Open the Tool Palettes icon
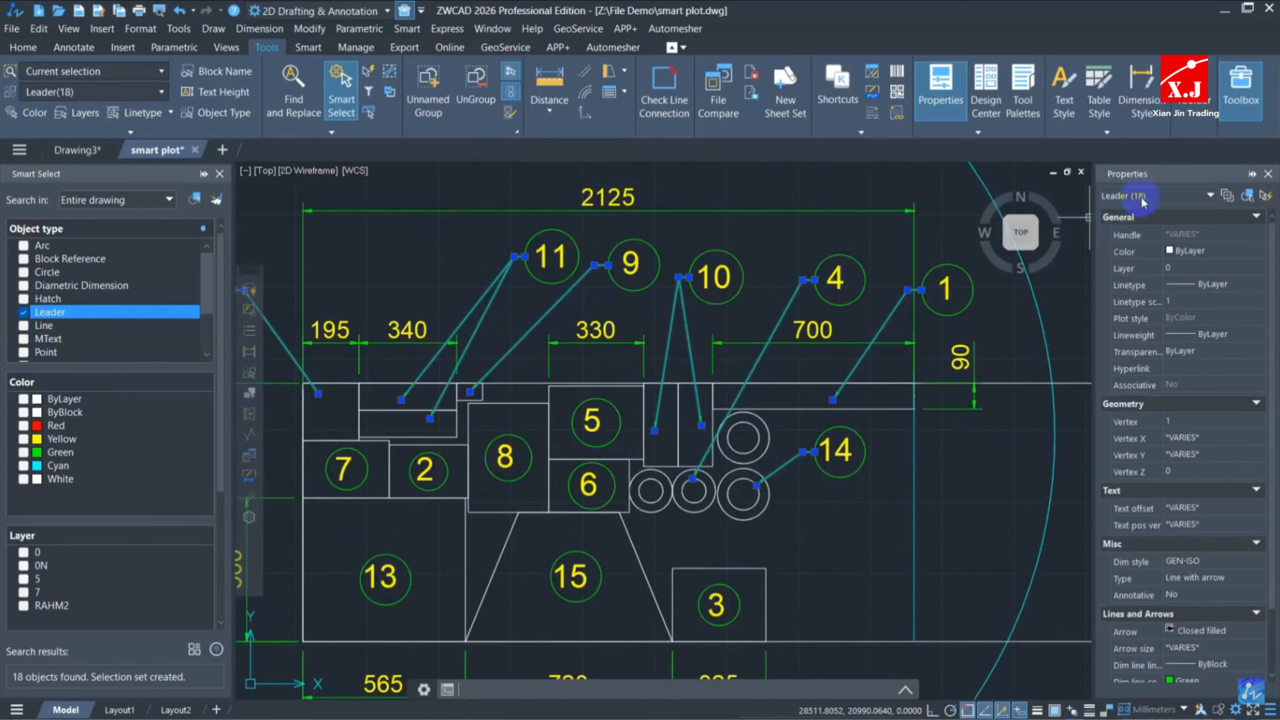The width and height of the screenshot is (1280, 720). [1022, 90]
